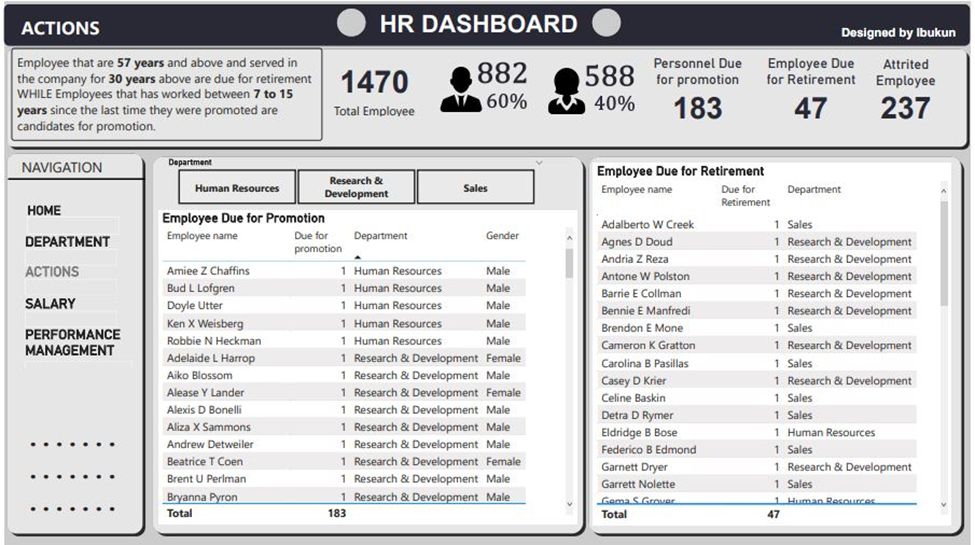
Task: Click the female employee silhouette icon
Action: (x=566, y=91)
